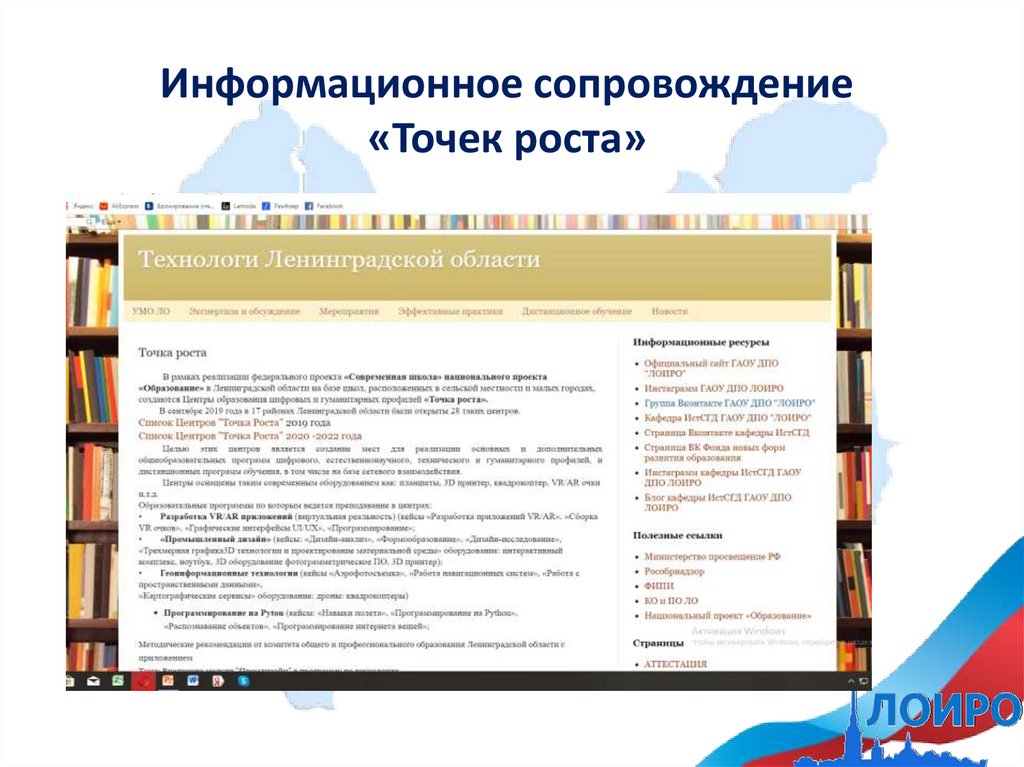Open the УМО ЛО tab

click(x=151, y=311)
